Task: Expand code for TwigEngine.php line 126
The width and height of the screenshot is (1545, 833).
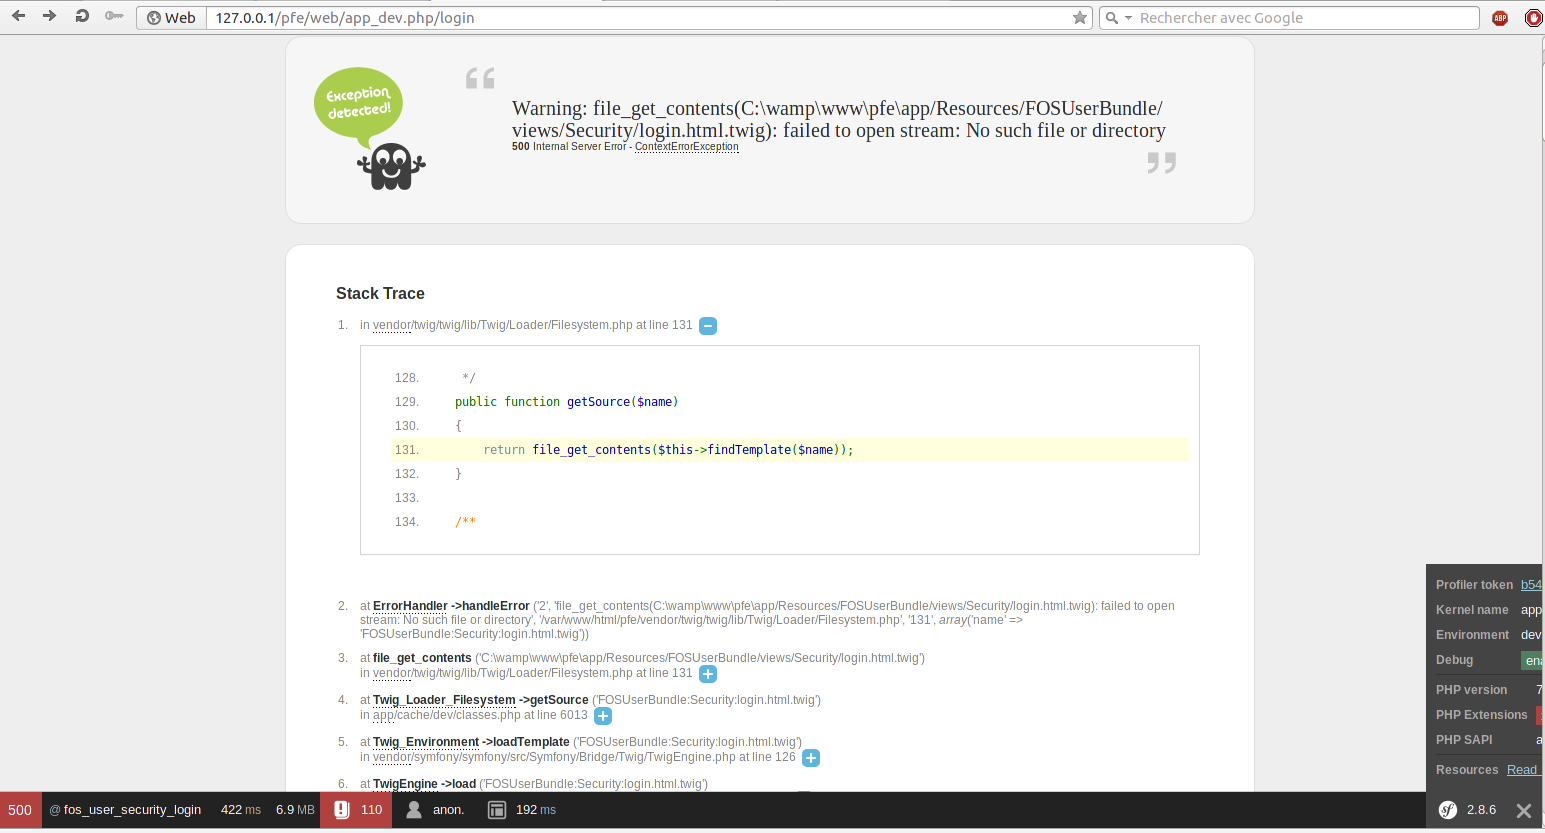Action: (x=811, y=758)
